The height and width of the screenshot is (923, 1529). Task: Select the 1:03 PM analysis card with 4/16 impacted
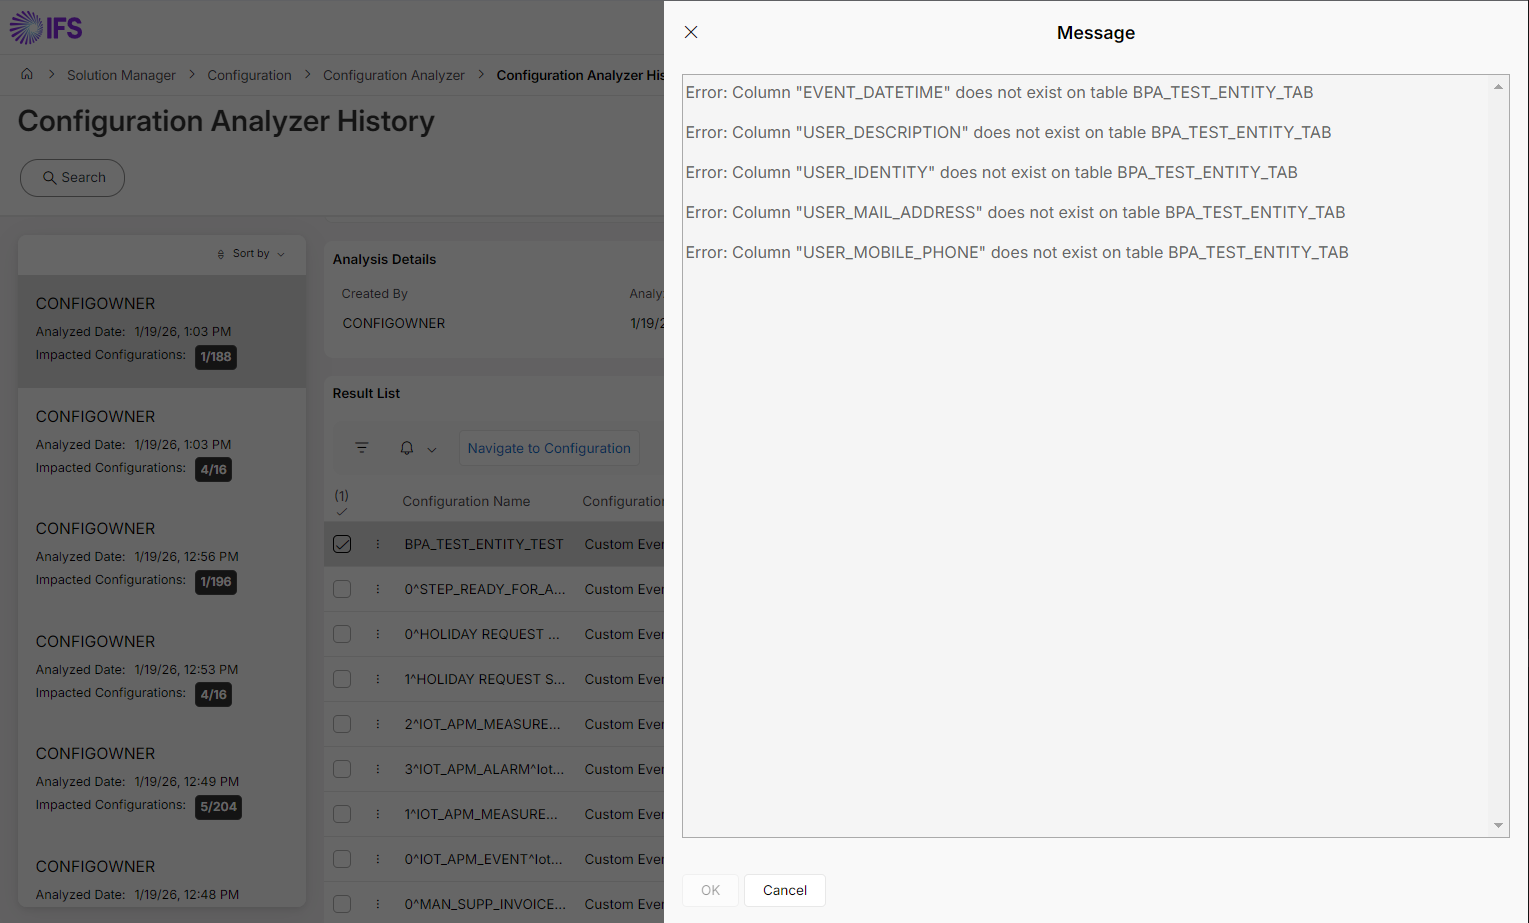(x=162, y=444)
